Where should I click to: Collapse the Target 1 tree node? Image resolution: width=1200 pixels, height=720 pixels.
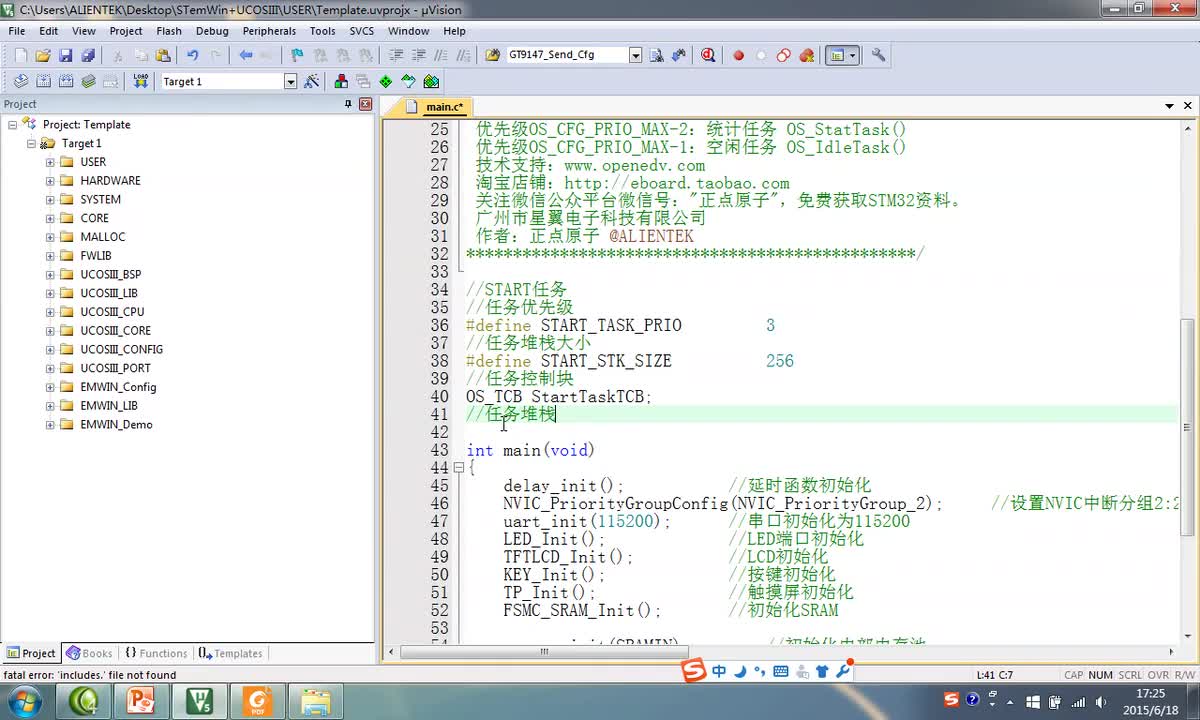pos(32,144)
